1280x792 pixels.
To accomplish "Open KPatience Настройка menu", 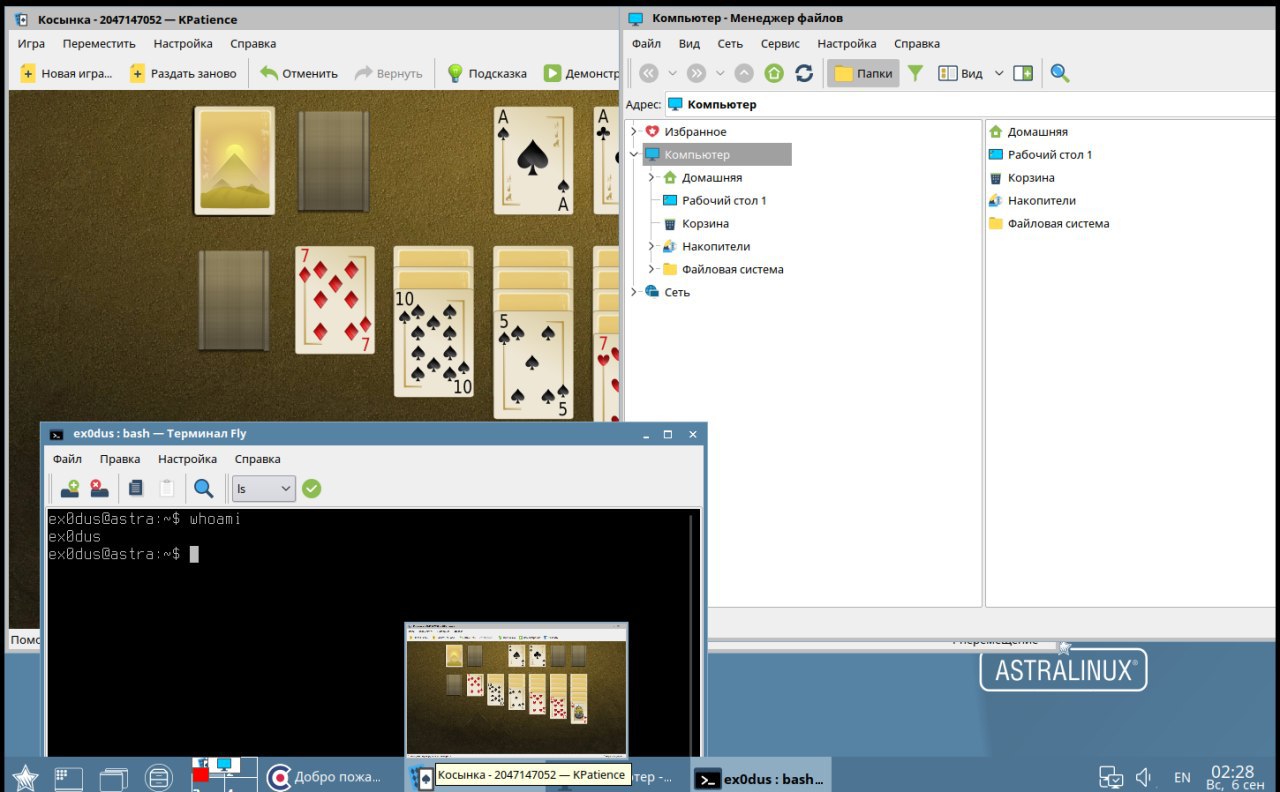I will 183,44.
